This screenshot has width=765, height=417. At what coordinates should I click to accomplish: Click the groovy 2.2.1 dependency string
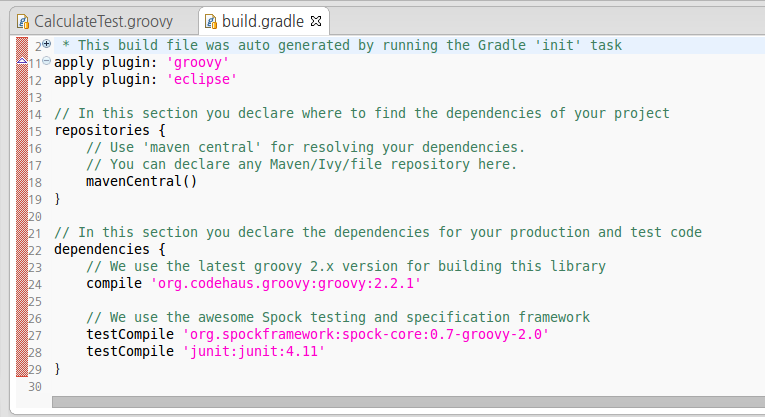(x=286, y=283)
